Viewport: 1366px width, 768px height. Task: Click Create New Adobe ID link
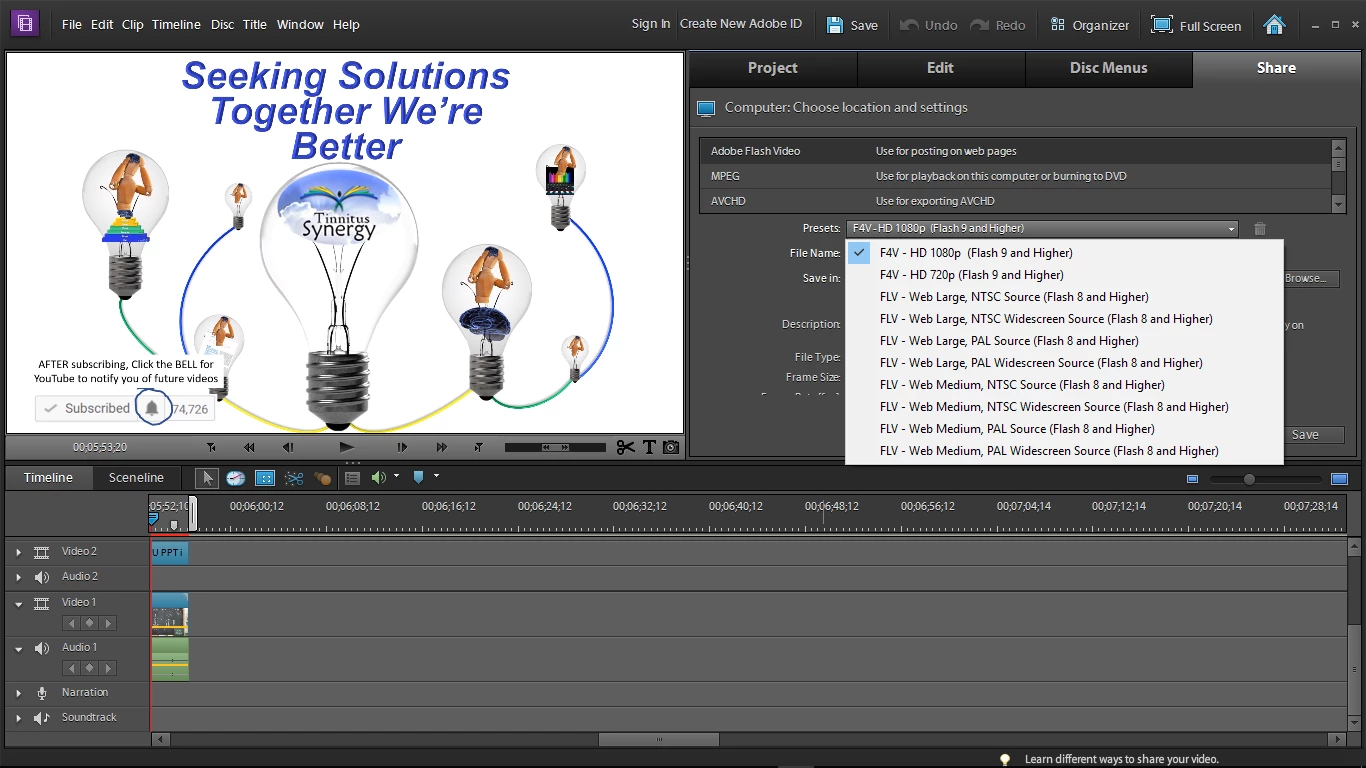coord(741,24)
